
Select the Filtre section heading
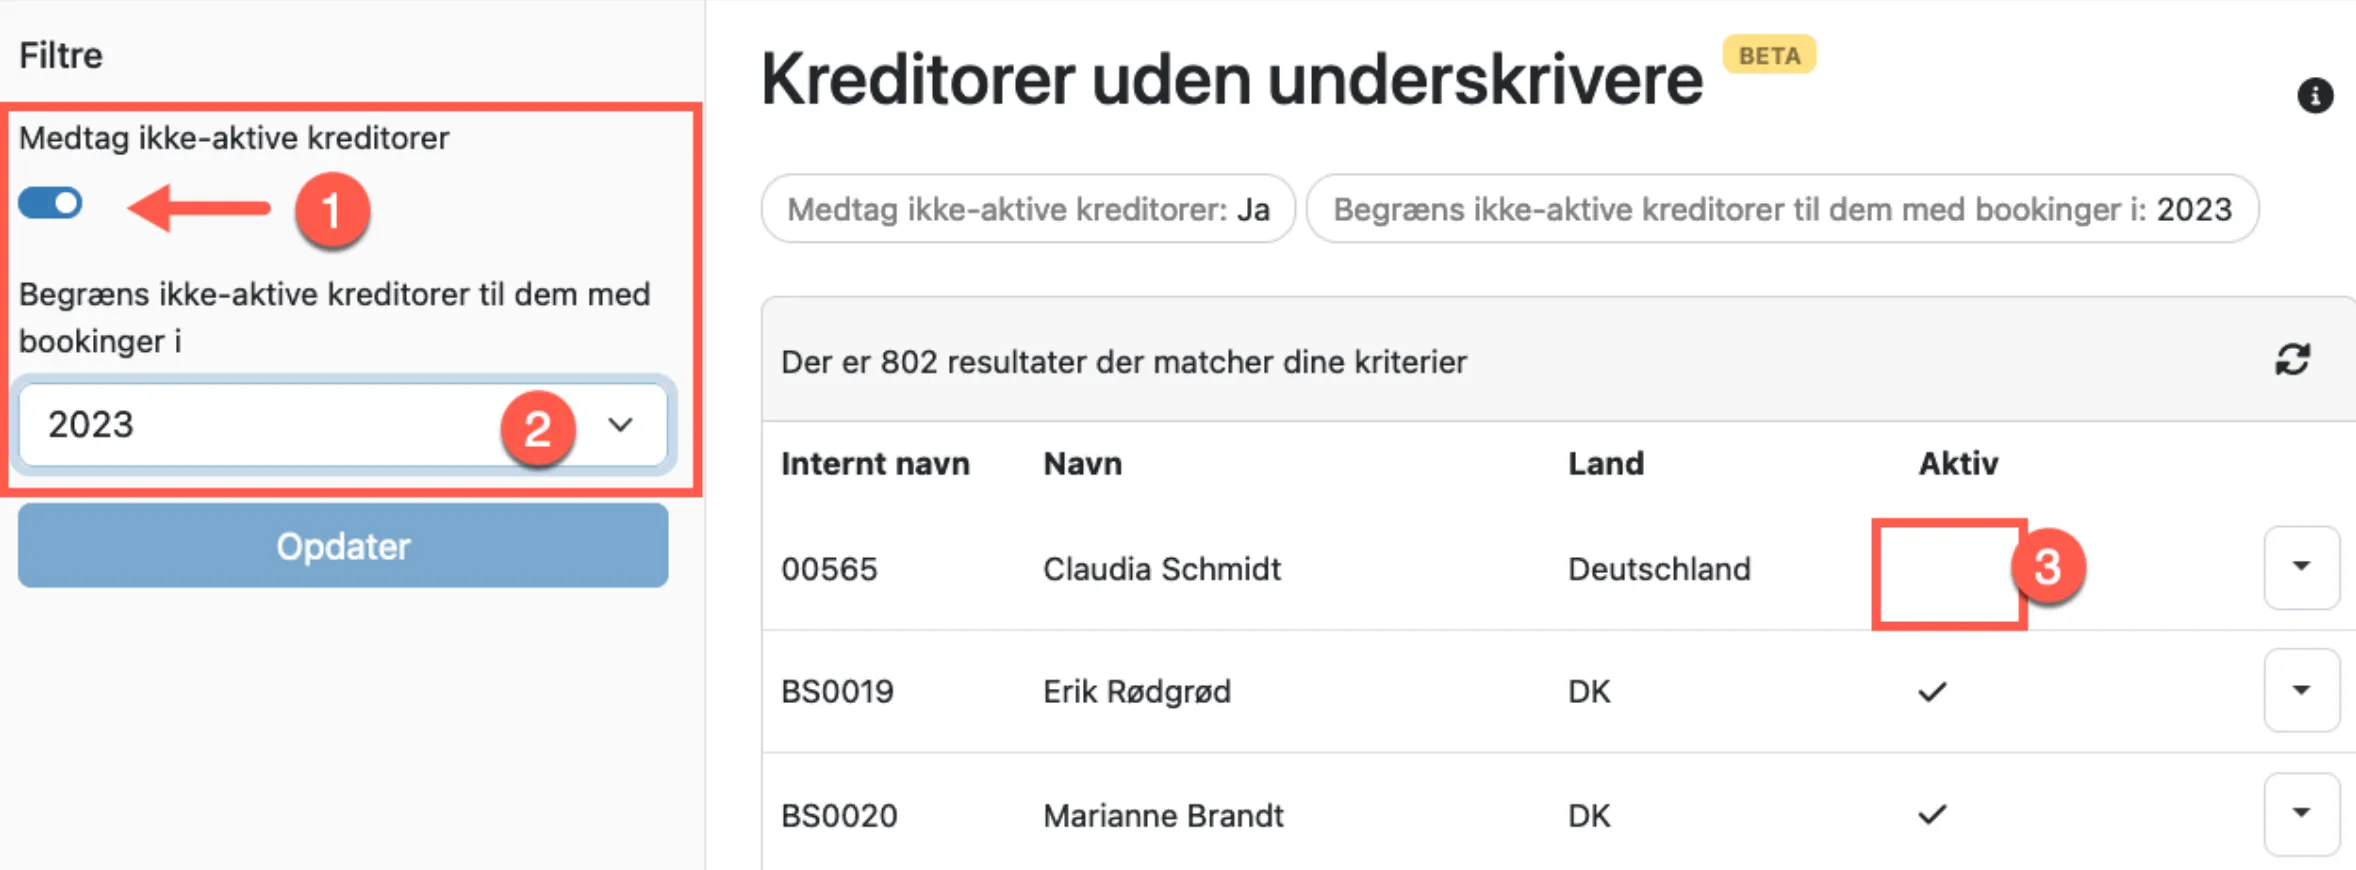click(x=60, y=55)
